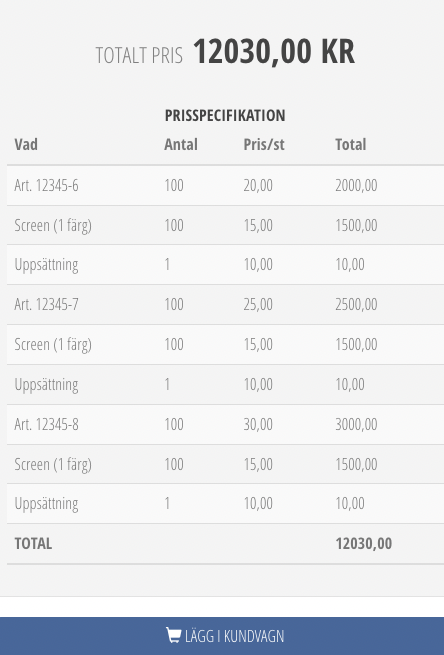
Task: Click the Total column header
Action: [351, 145]
